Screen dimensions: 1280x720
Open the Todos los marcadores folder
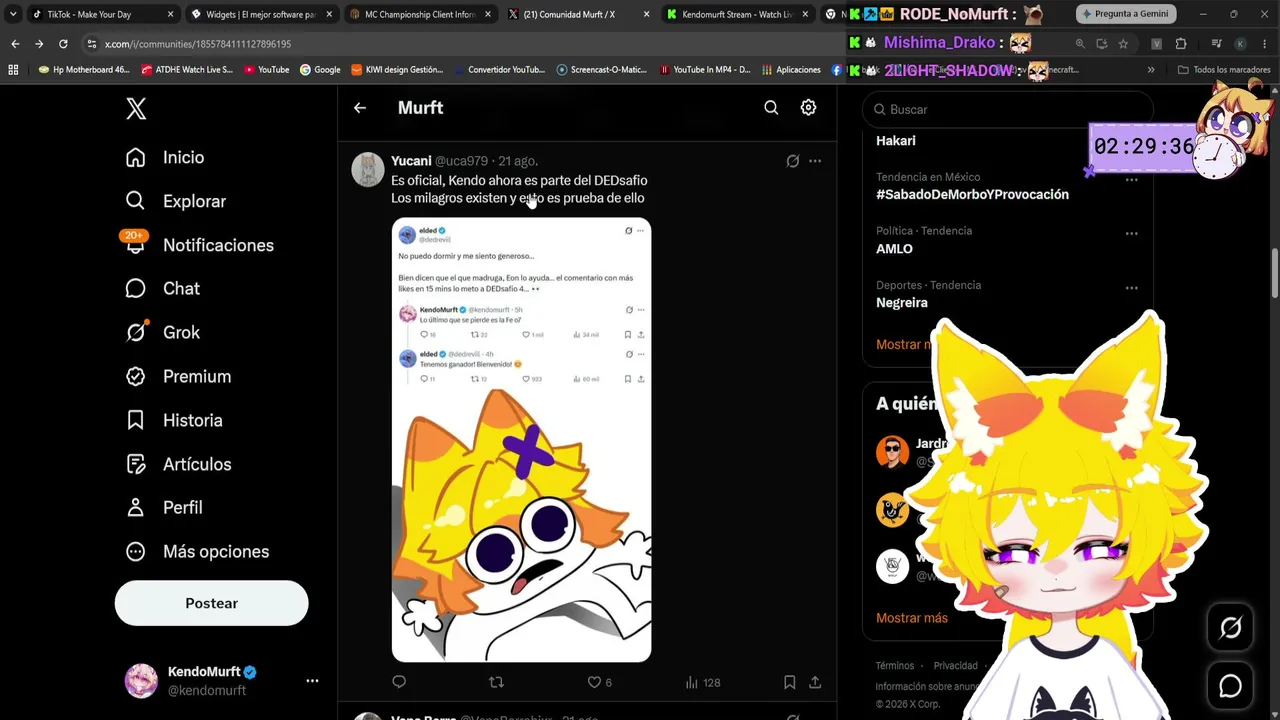(1224, 70)
